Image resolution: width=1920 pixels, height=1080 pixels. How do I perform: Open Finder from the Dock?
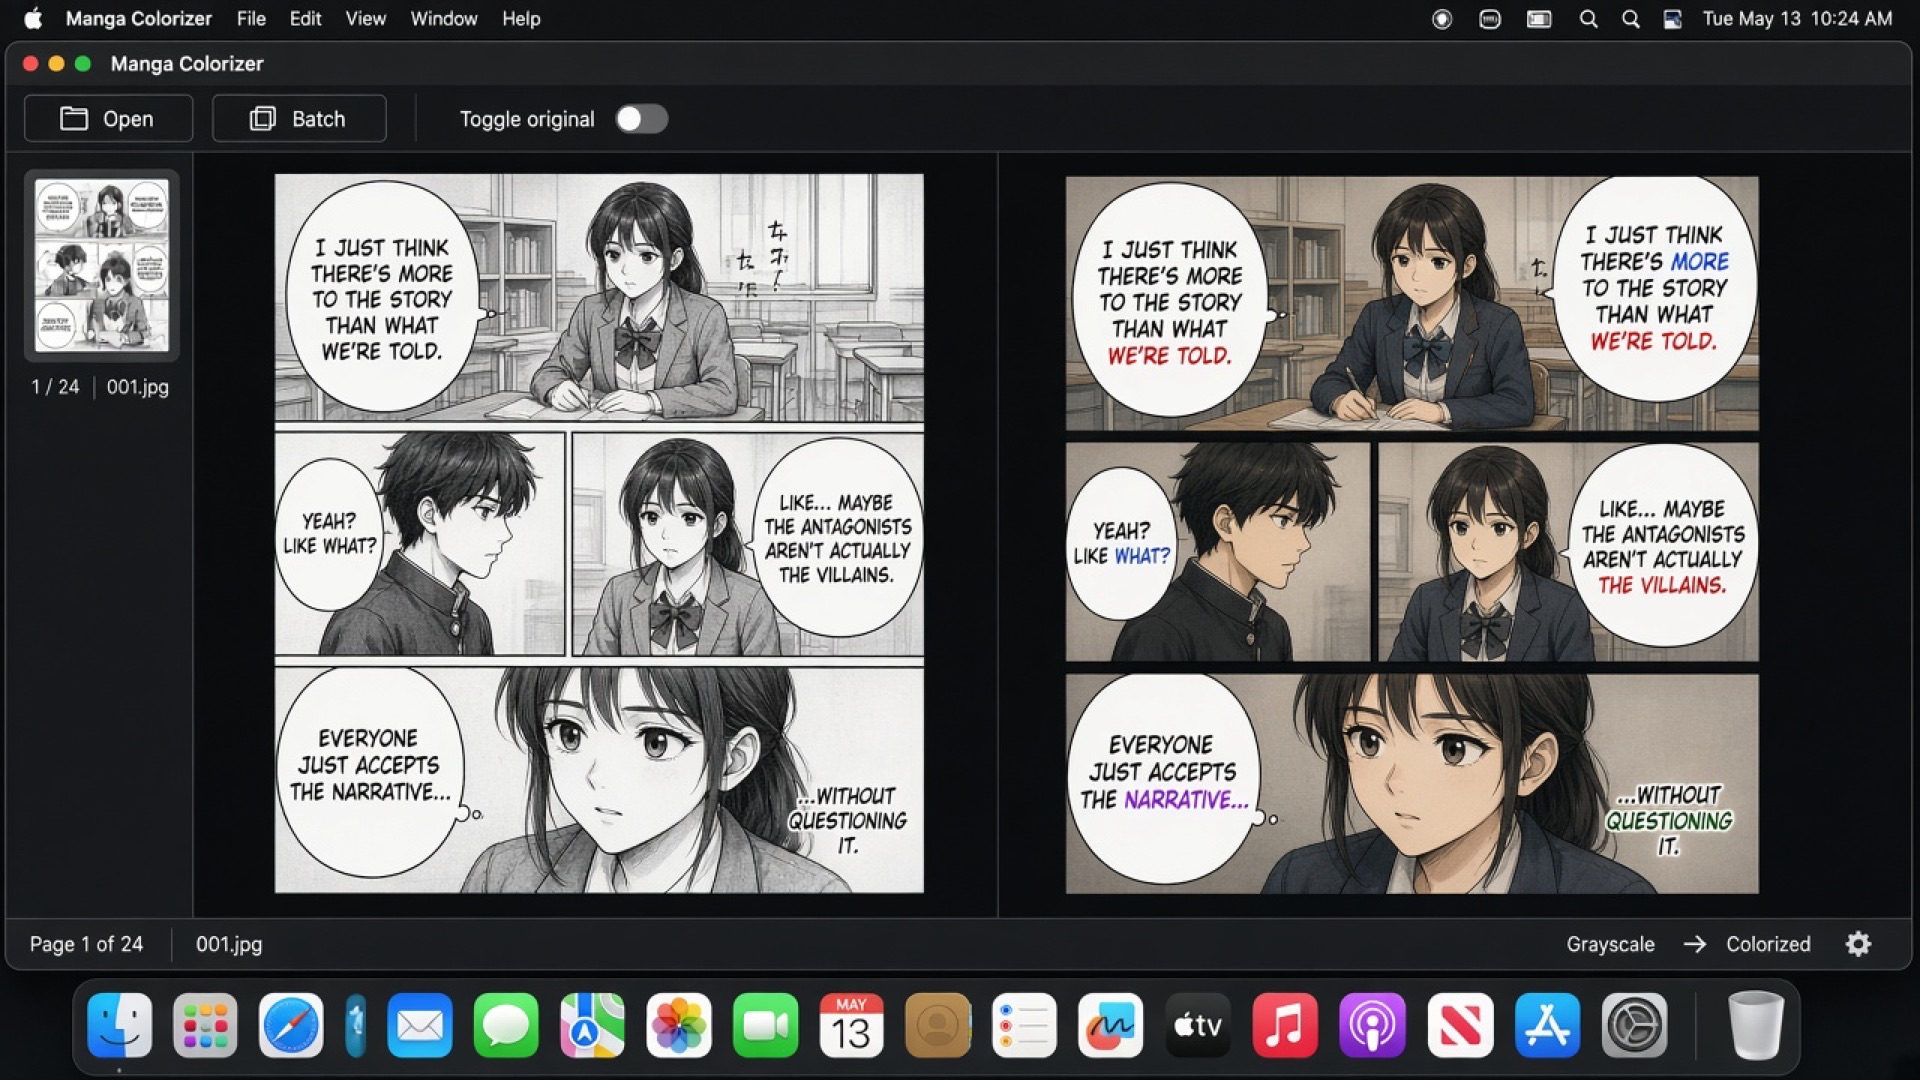[120, 1025]
